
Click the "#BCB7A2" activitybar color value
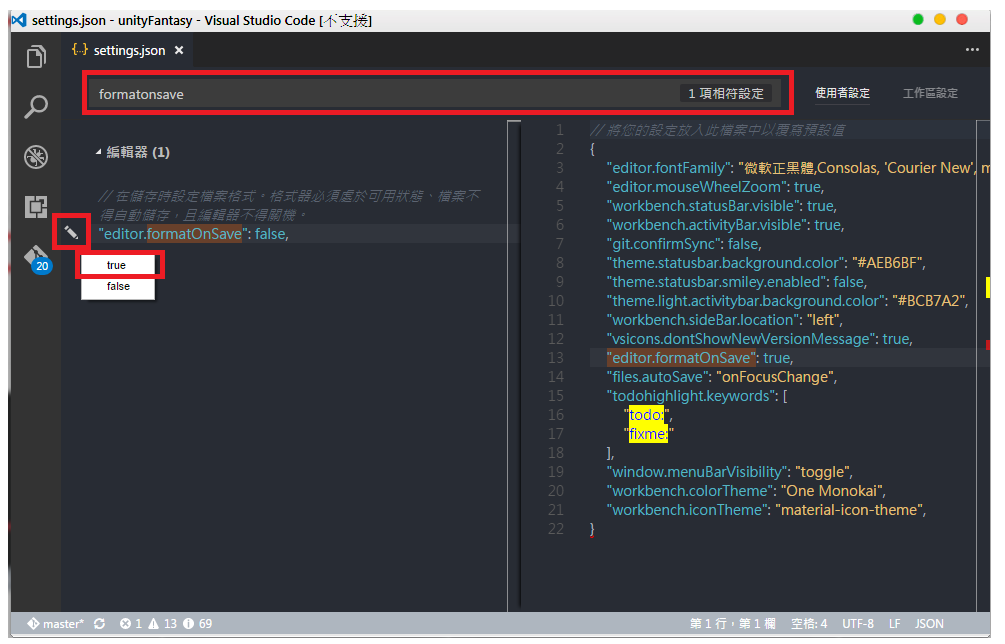point(927,301)
